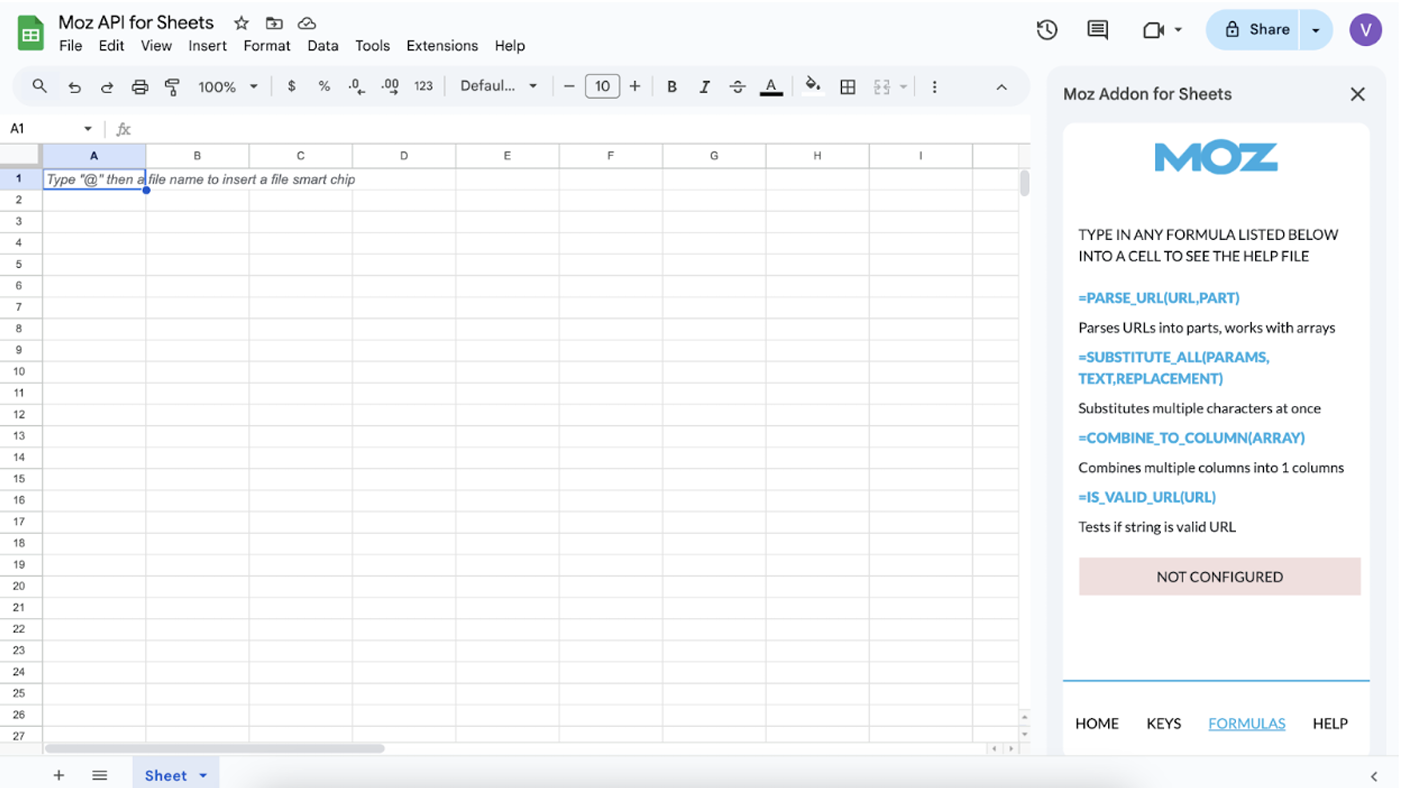Click the borders icon in toolbar
Image resolution: width=1402 pixels, height=788 pixels.
(x=847, y=87)
